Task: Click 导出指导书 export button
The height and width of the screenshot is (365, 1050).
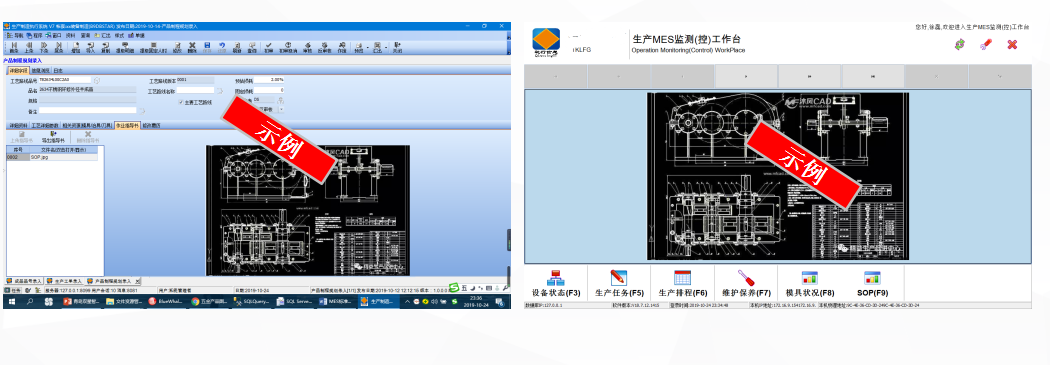Action: 53,137
